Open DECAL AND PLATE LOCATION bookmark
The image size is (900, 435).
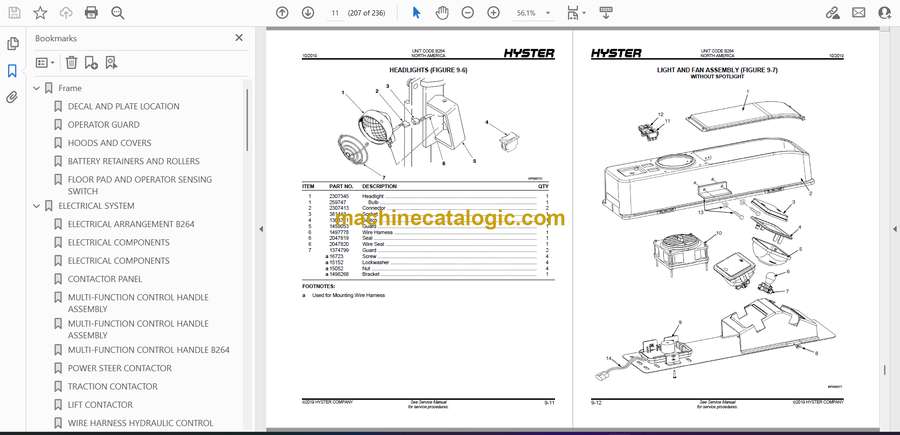click(123, 106)
